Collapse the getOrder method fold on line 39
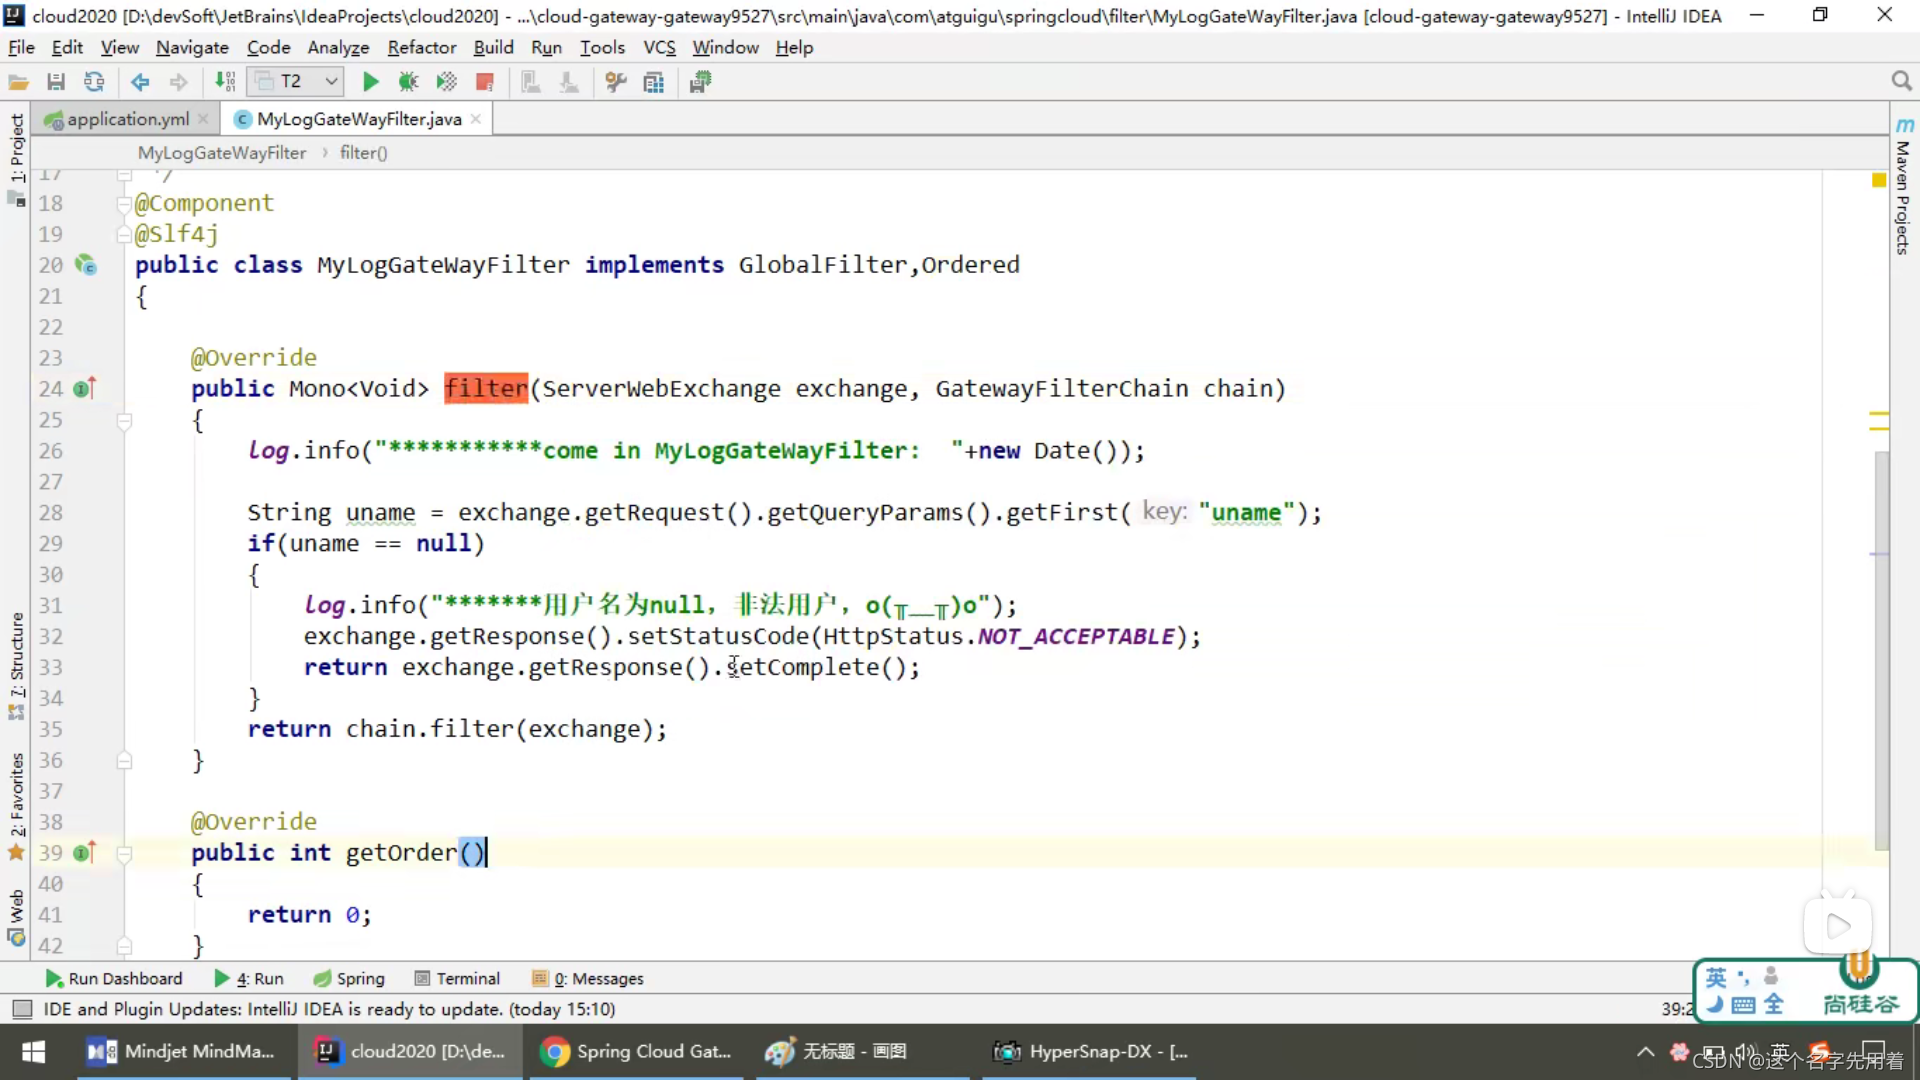Viewport: 1920px width, 1080px height. pos(124,853)
